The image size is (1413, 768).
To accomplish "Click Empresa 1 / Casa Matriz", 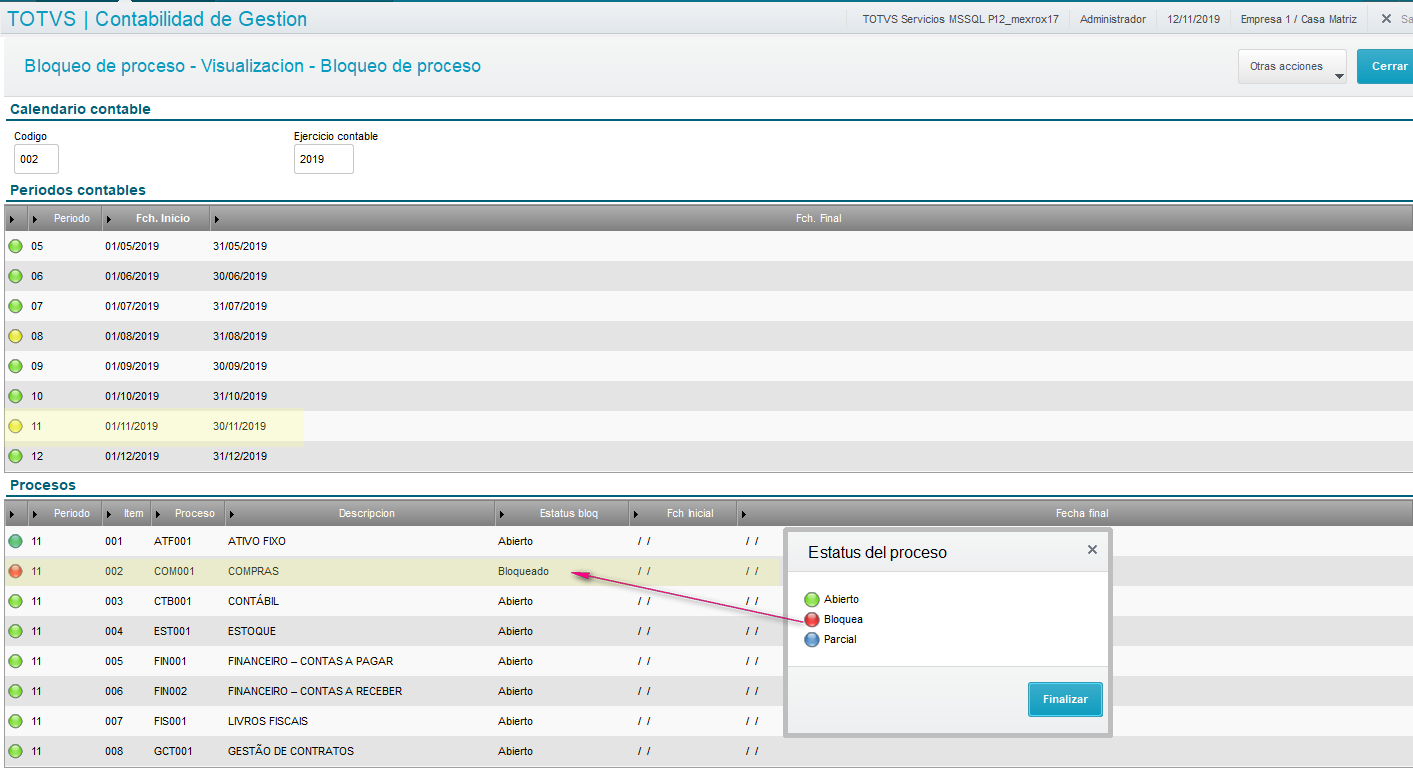I will [x=1297, y=19].
